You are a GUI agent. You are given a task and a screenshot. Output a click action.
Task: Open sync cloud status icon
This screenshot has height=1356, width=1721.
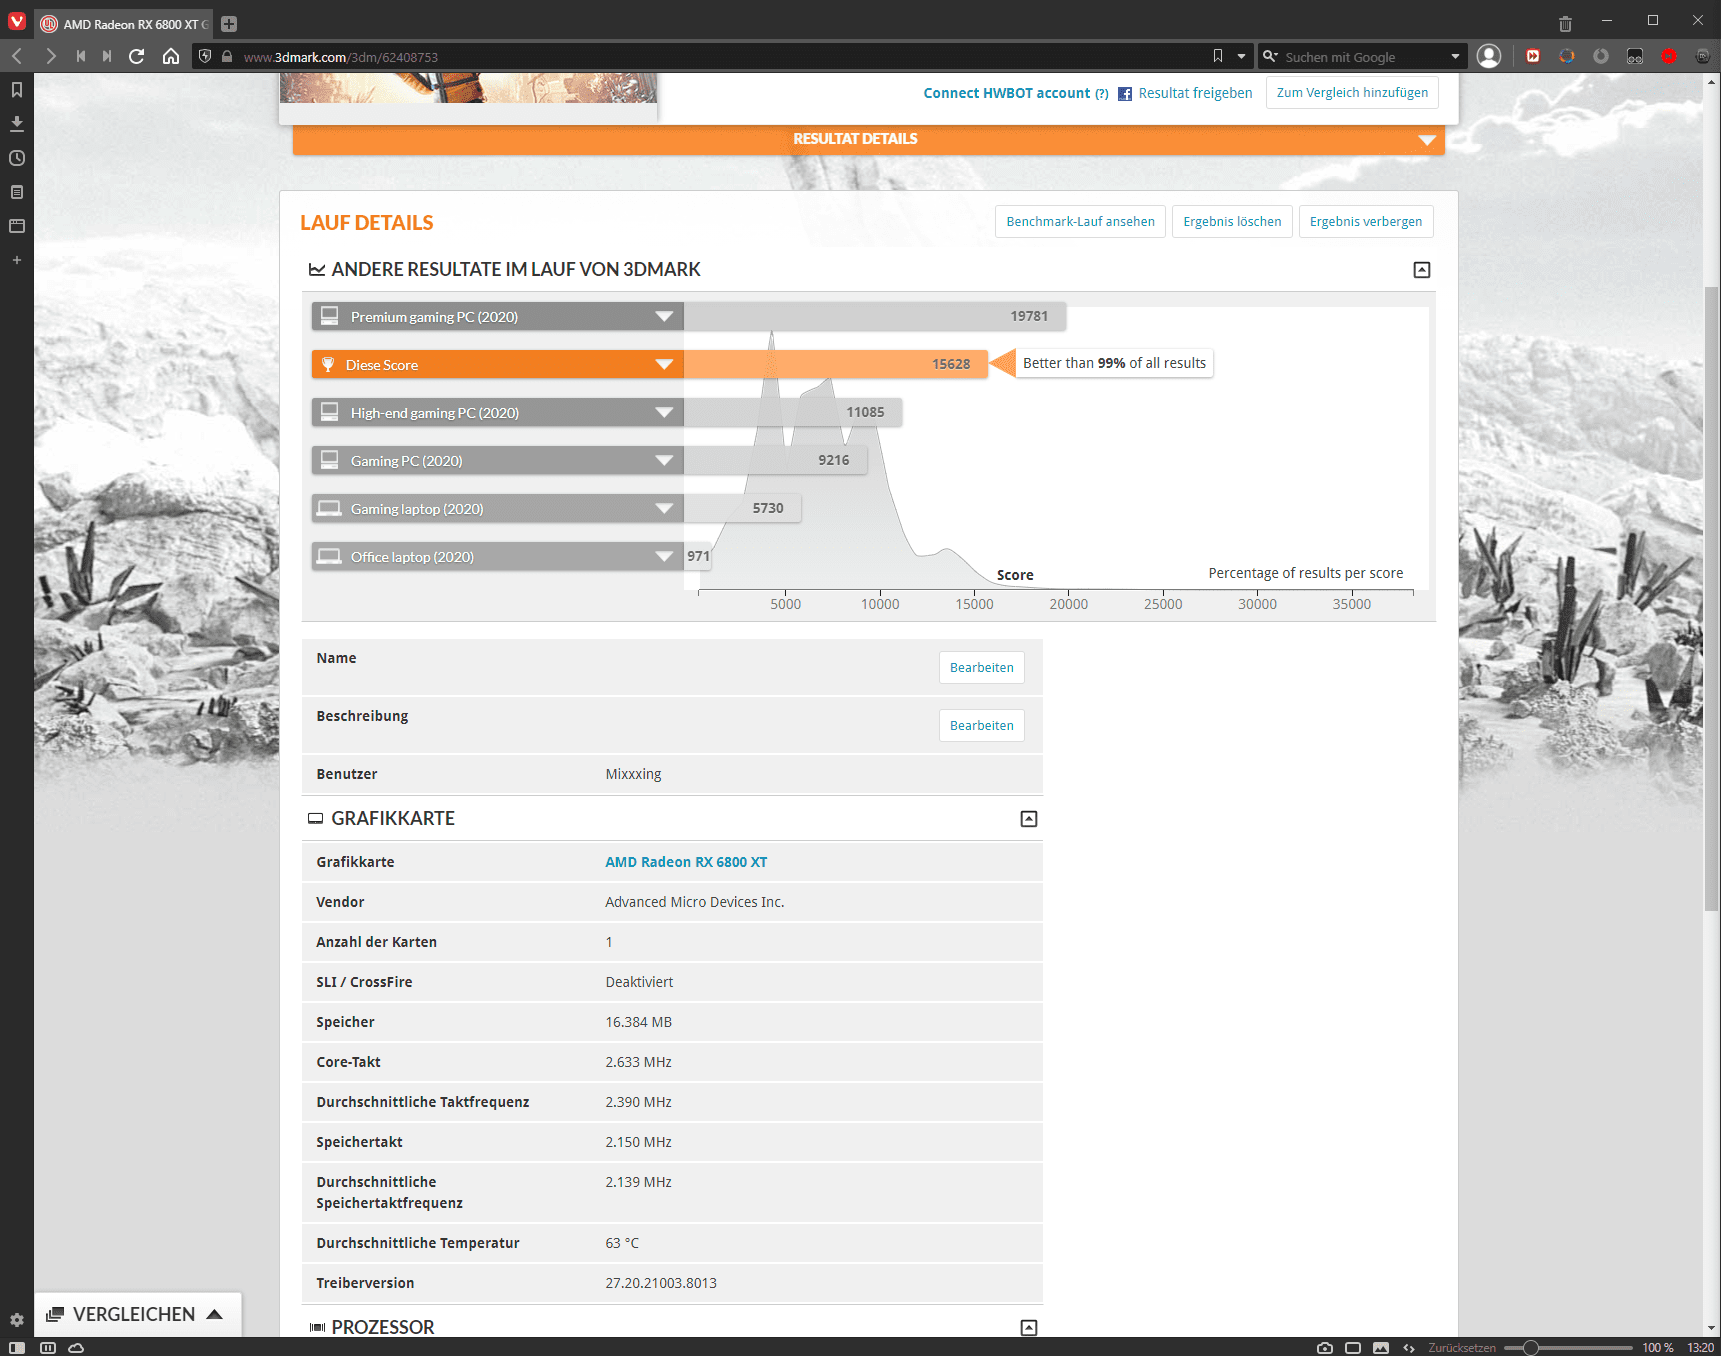click(x=76, y=1348)
